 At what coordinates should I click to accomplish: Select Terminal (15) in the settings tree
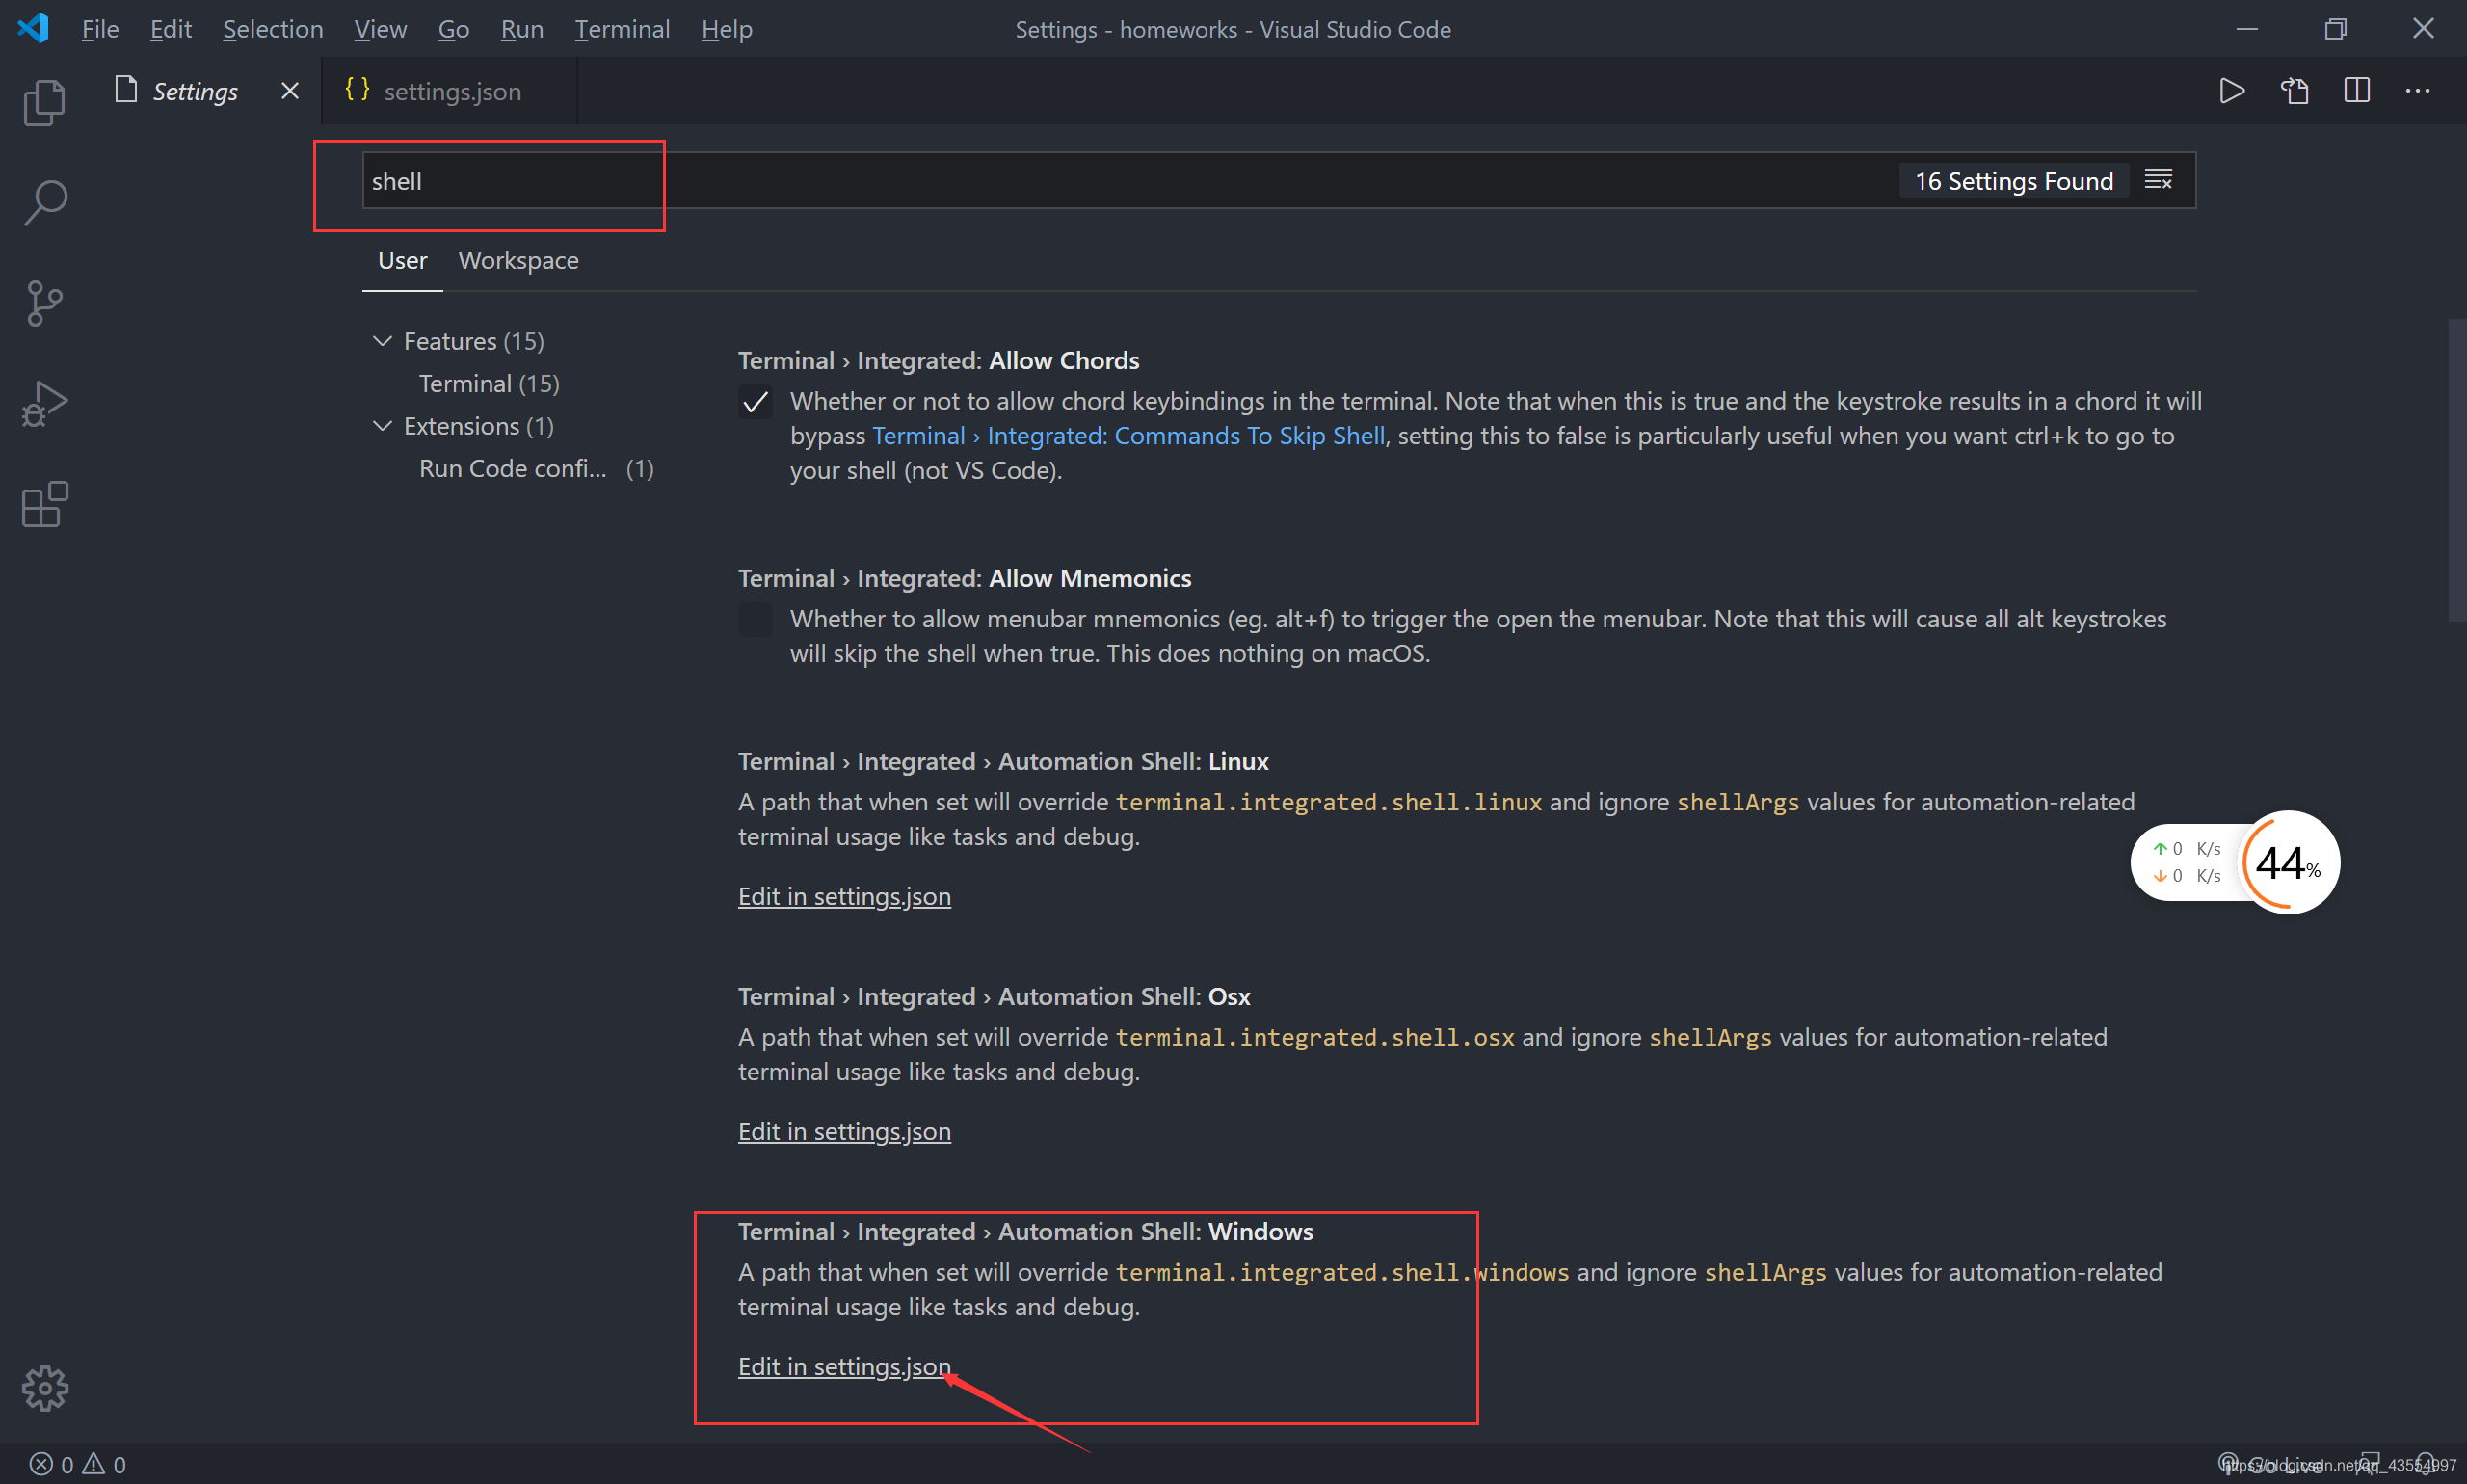click(x=489, y=383)
